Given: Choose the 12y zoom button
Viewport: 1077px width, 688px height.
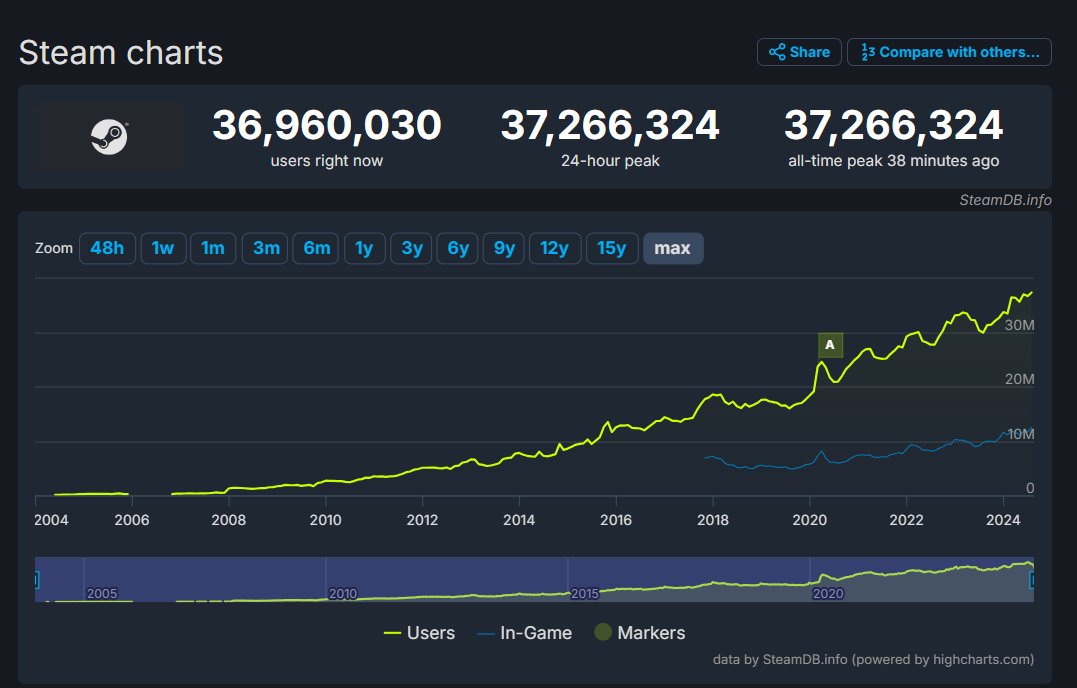Looking at the screenshot, I should pos(555,248).
